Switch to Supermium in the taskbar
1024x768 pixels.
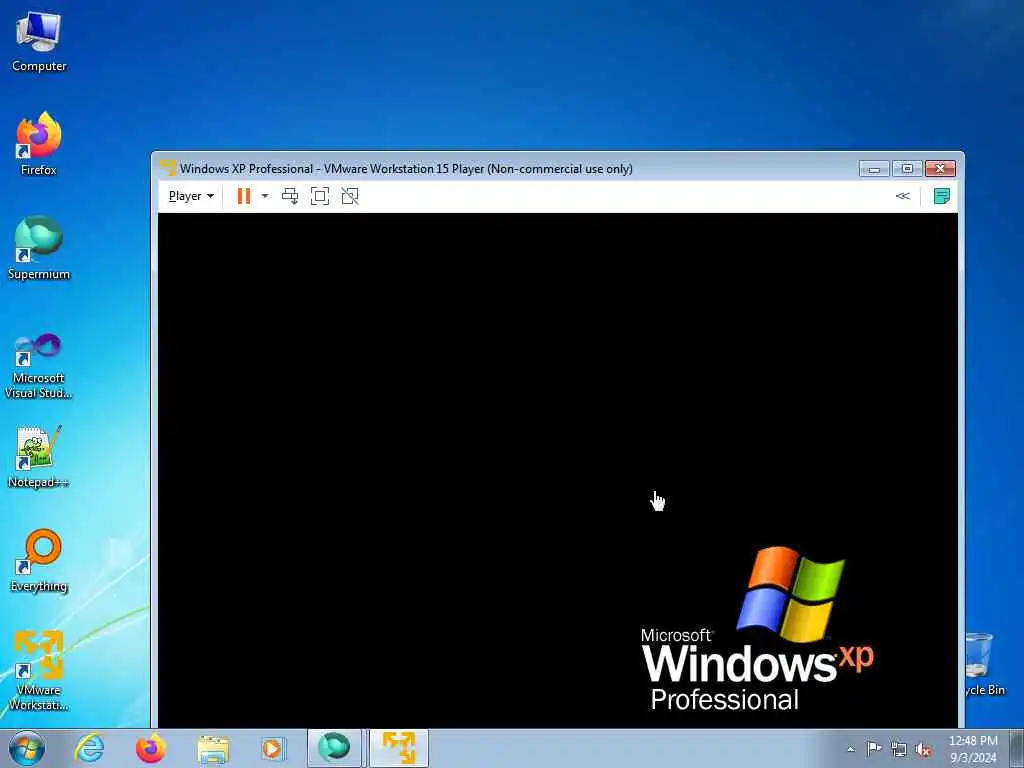pyautogui.click(x=334, y=748)
